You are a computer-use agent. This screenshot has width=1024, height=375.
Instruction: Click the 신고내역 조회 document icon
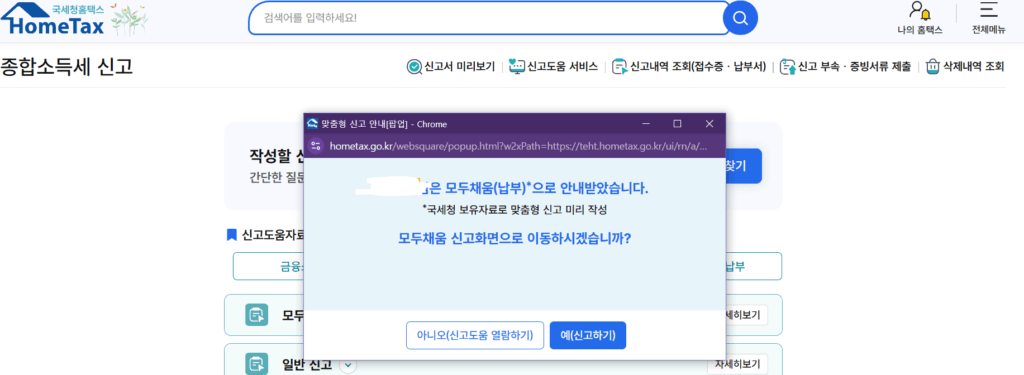coord(619,66)
